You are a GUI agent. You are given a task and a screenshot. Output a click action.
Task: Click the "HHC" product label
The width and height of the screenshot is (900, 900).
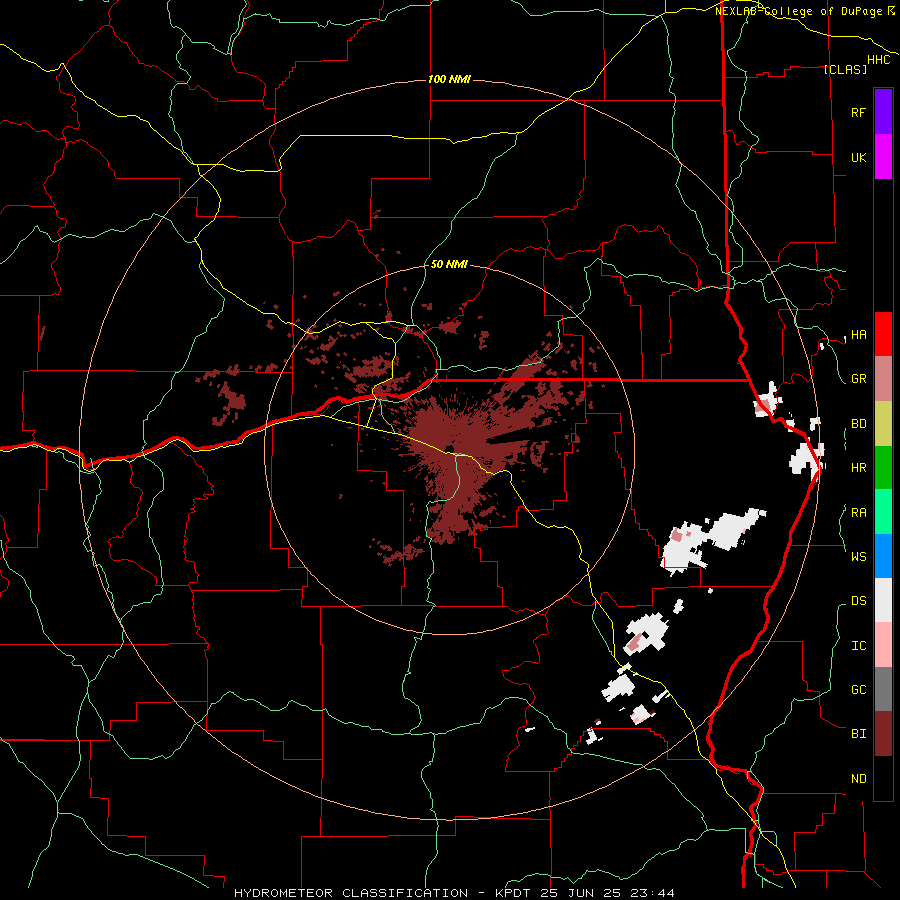[x=878, y=60]
